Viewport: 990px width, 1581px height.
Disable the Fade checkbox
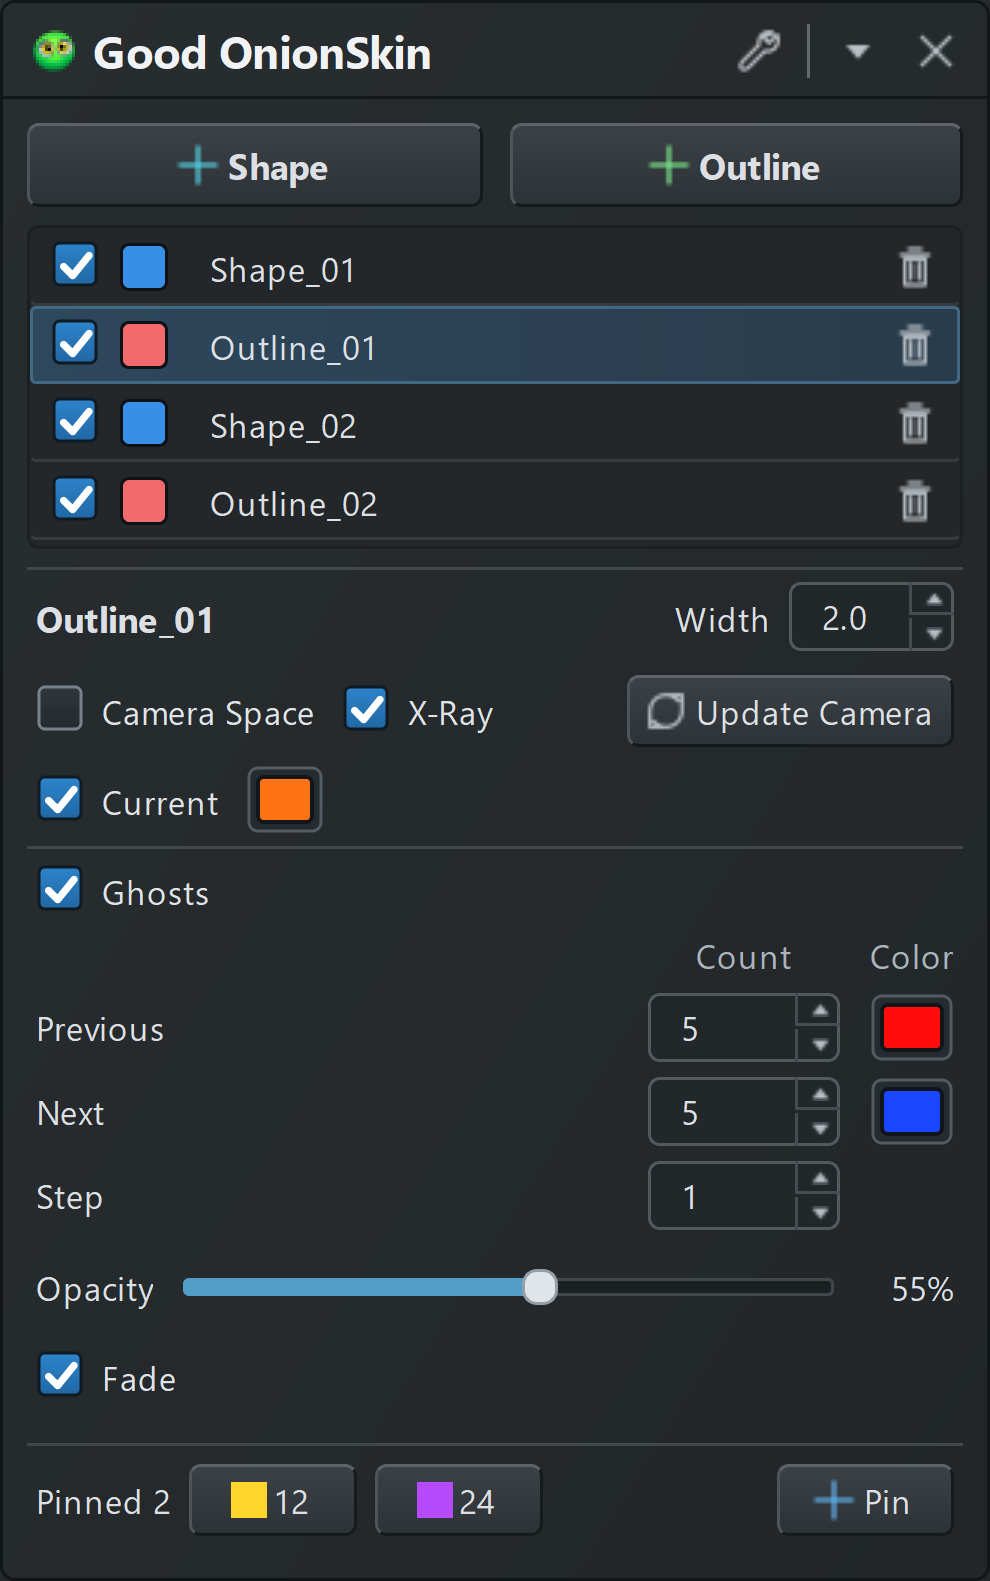point(60,1375)
